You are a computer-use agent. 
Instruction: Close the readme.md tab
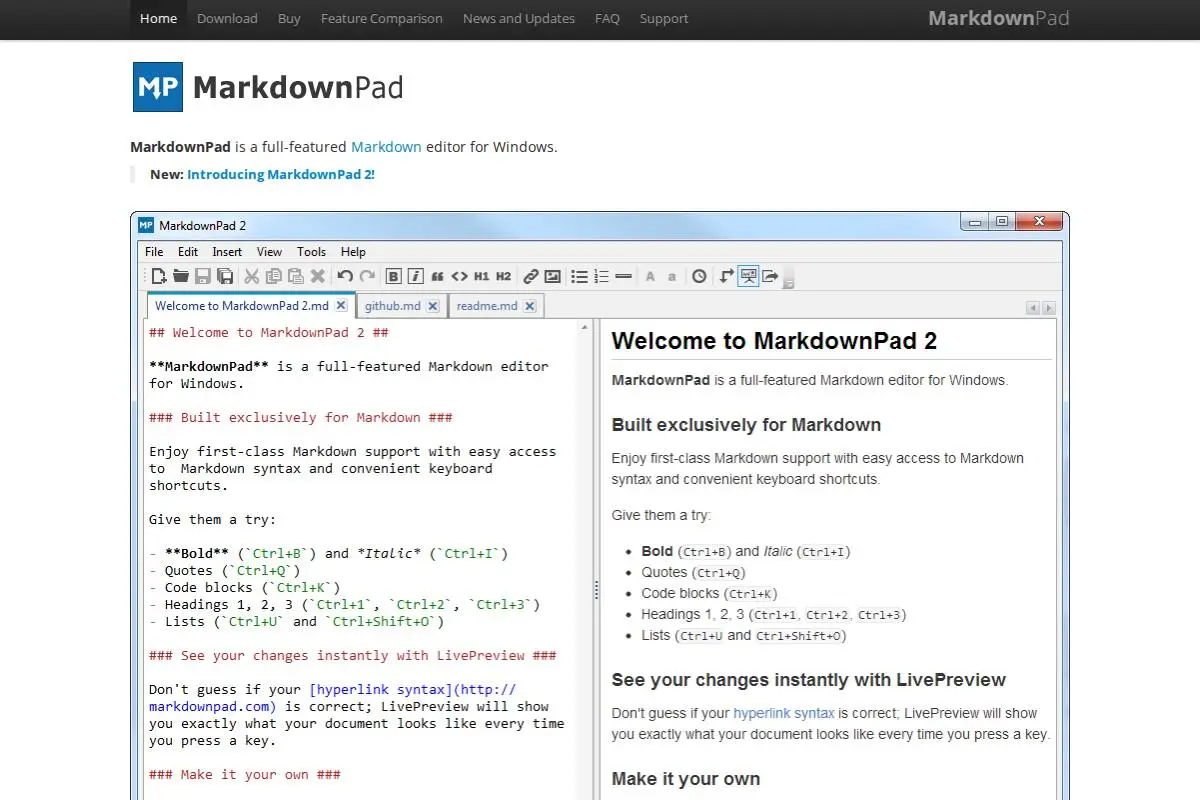tap(530, 306)
